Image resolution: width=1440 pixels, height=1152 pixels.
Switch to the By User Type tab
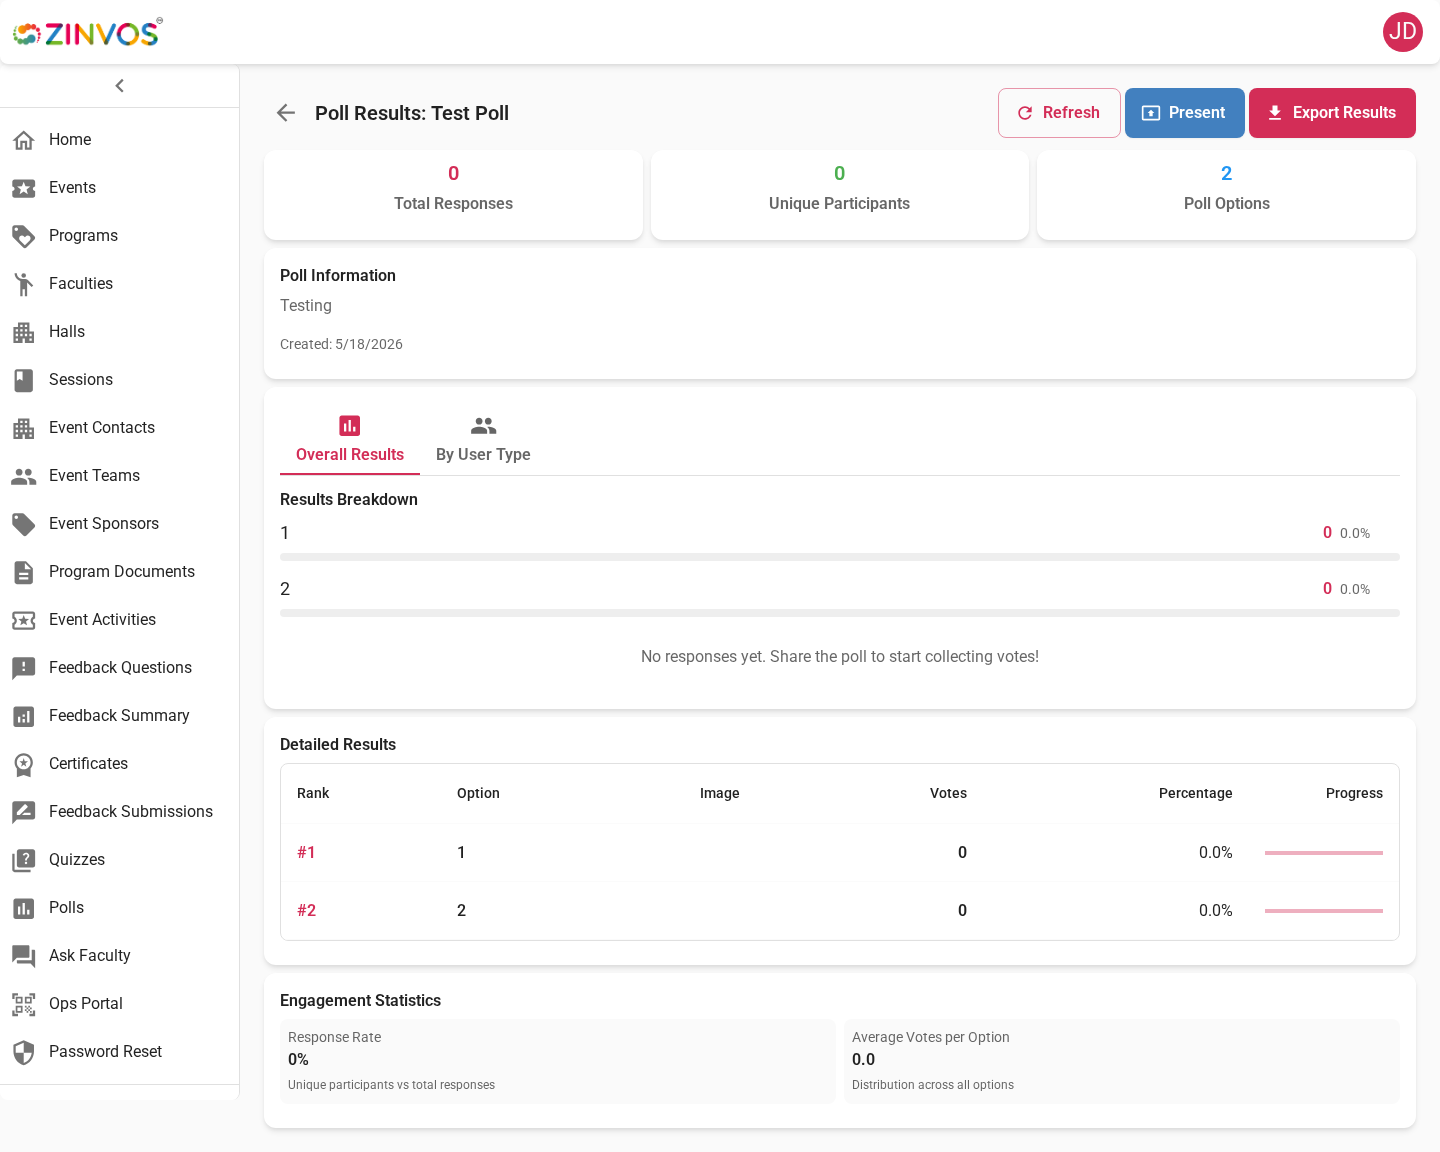click(x=483, y=441)
